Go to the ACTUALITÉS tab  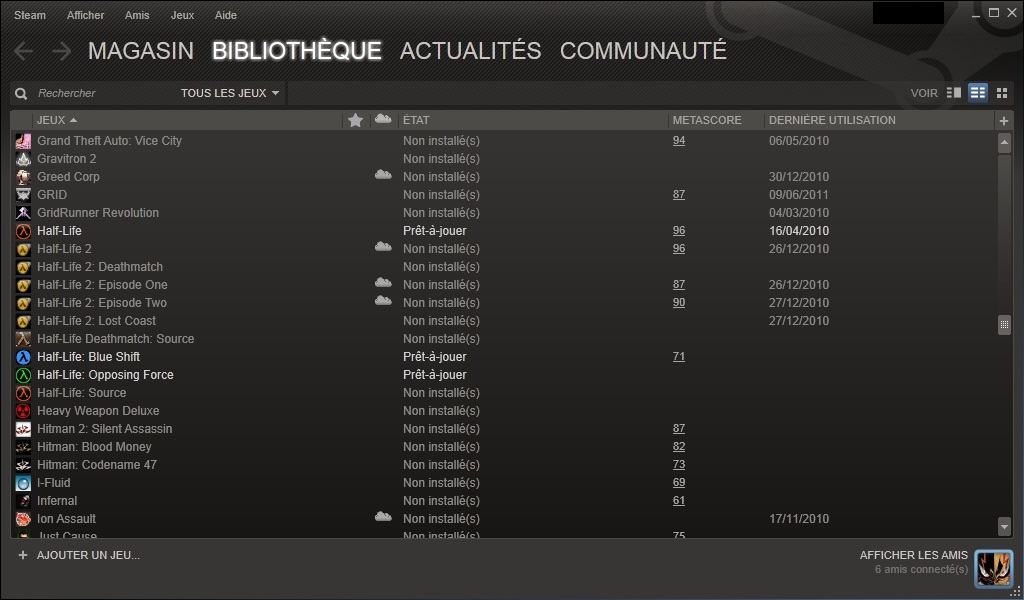point(470,51)
